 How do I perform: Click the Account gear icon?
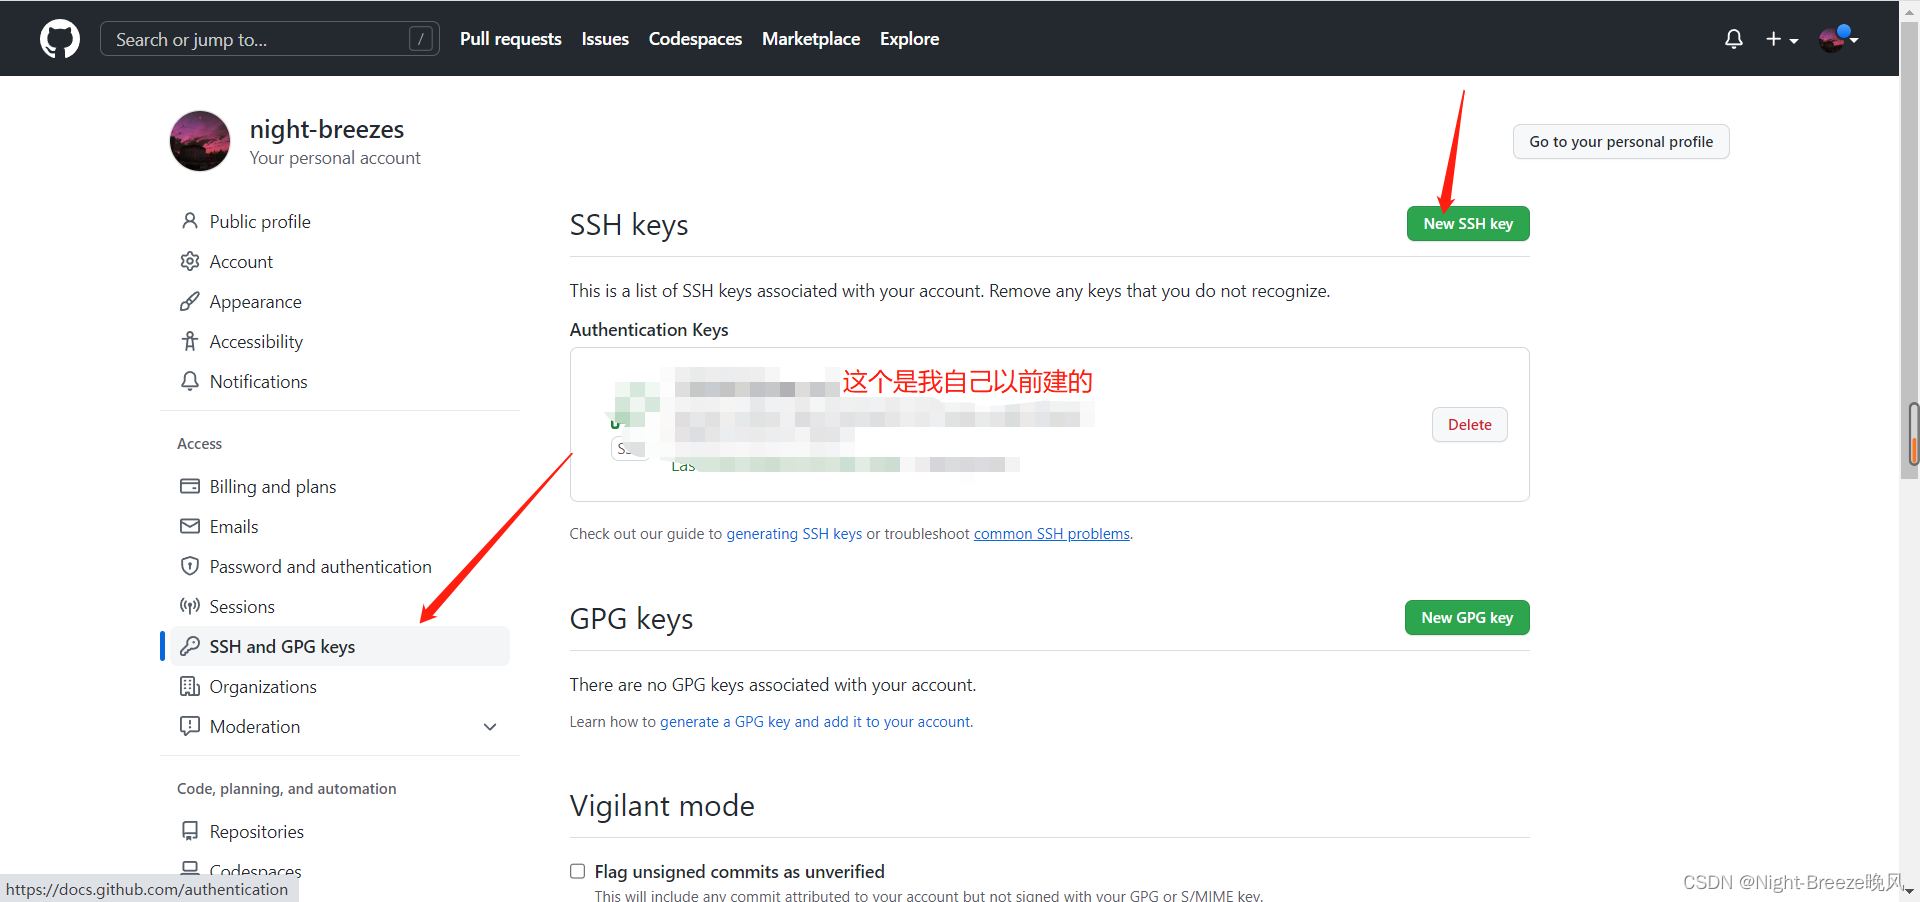tap(190, 261)
